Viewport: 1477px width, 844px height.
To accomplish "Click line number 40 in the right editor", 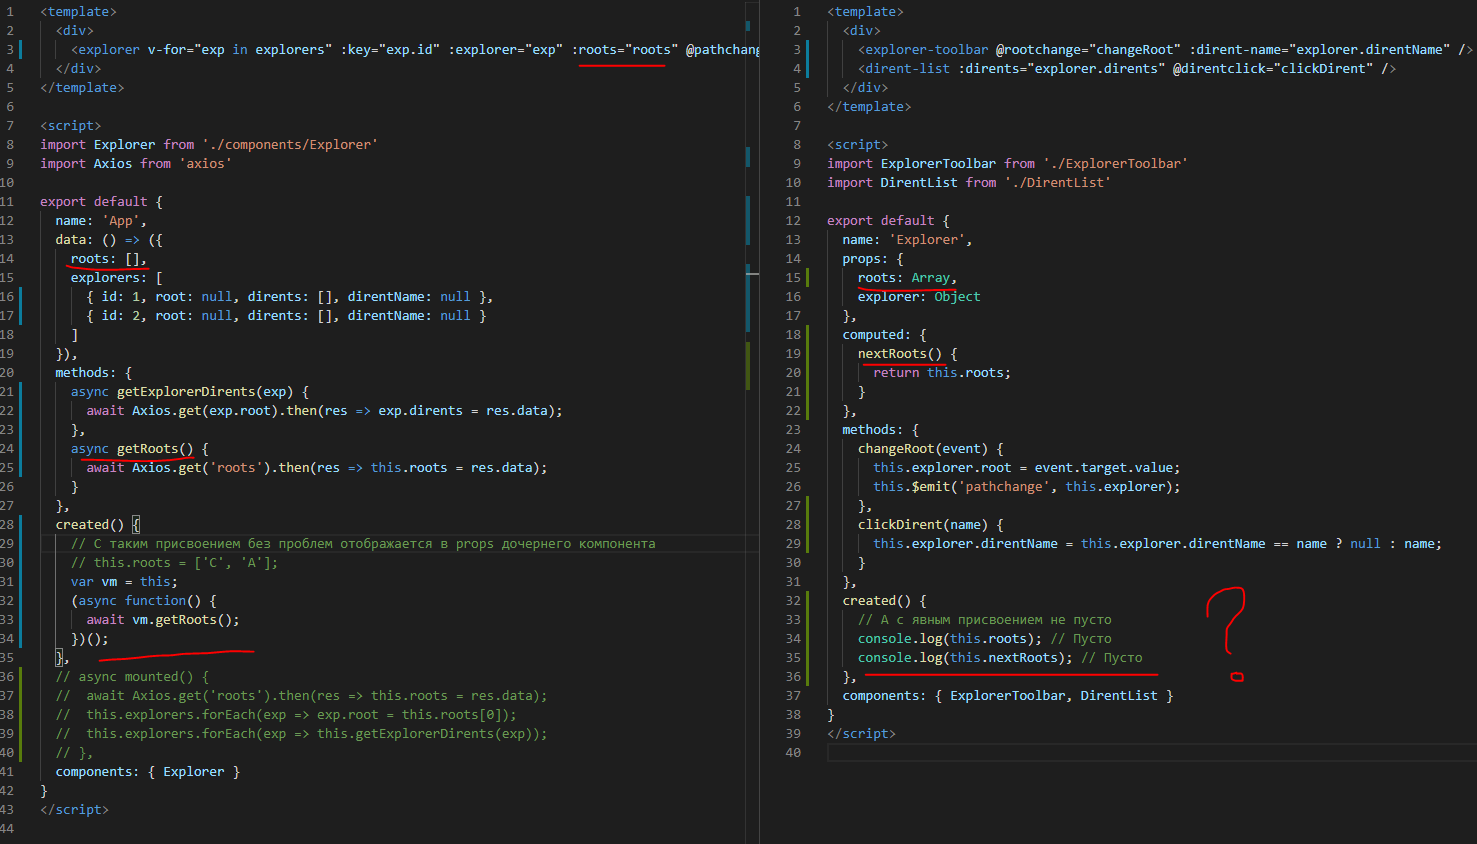I will click(x=793, y=752).
